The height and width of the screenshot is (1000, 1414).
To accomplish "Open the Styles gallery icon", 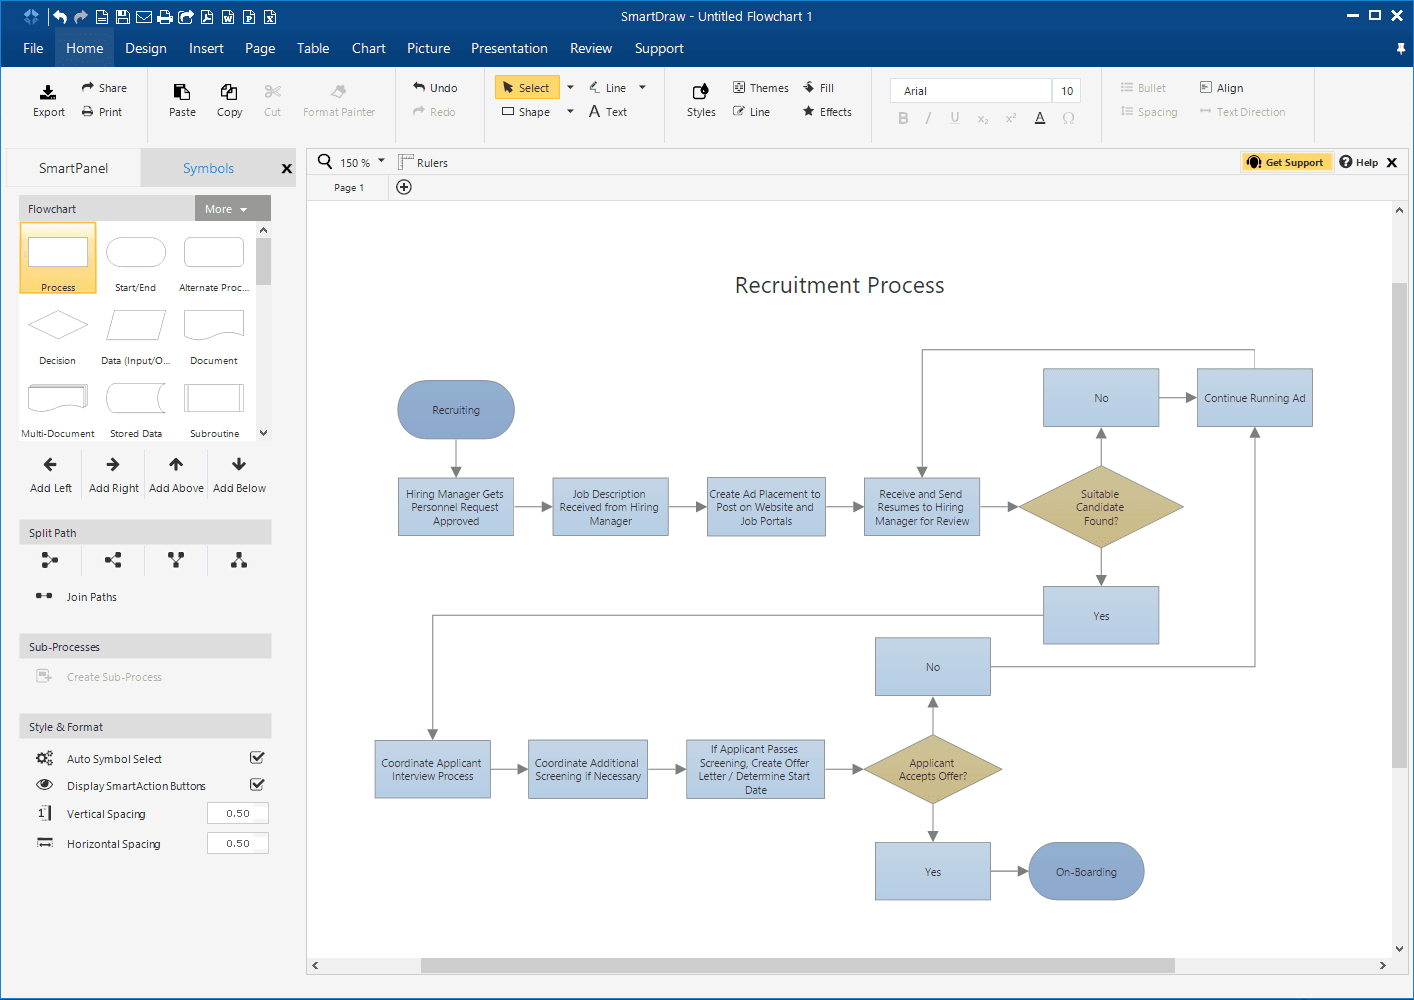I will point(701,92).
